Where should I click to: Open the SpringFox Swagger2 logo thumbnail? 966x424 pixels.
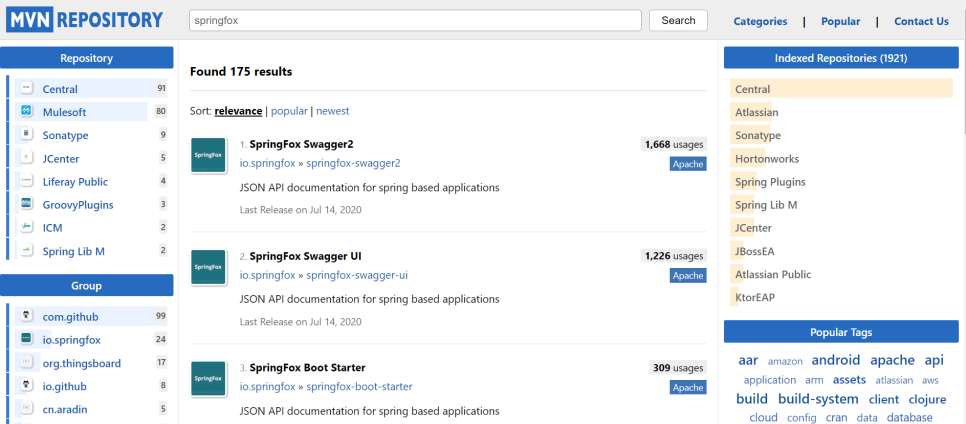(208, 155)
